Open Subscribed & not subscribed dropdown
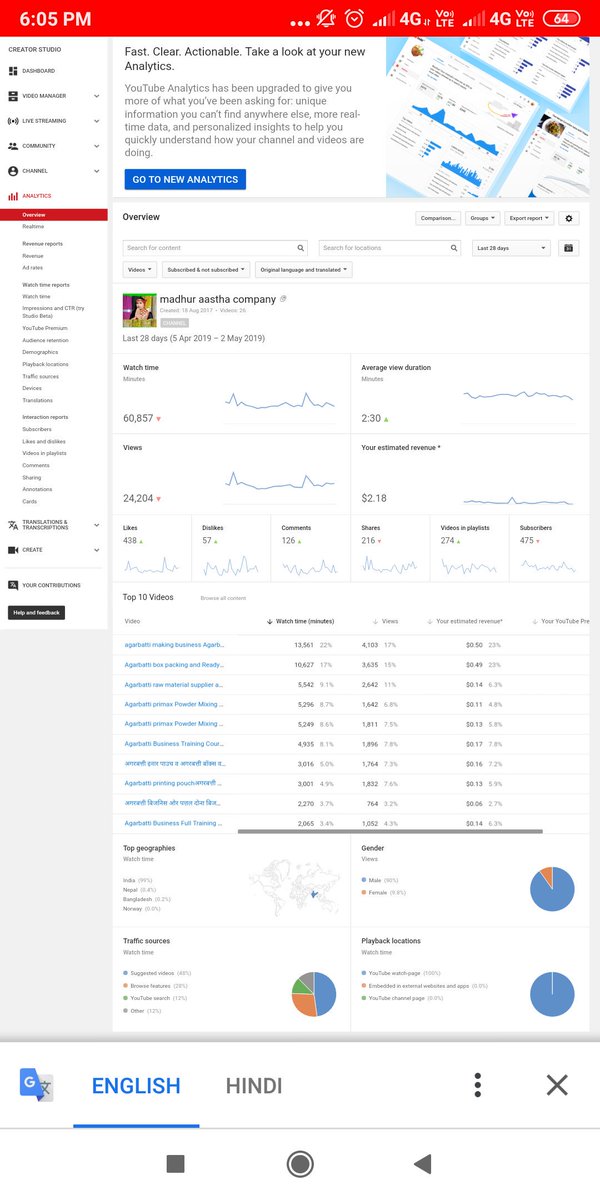This screenshot has width=600, height=1200. coord(207,270)
